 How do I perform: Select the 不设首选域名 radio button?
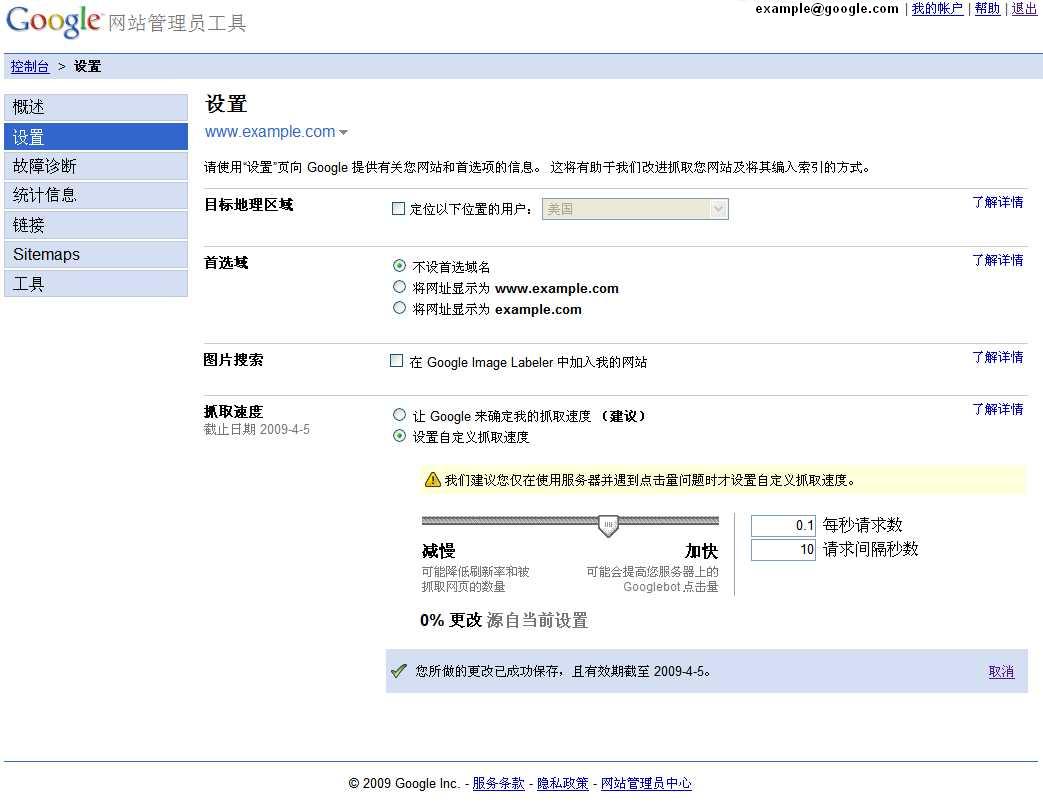[x=399, y=266]
